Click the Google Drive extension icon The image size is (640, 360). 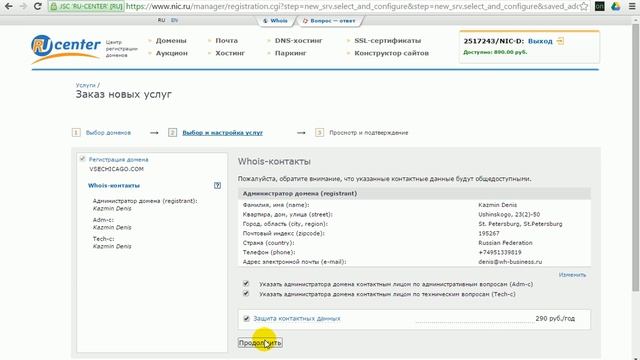pos(616,6)
